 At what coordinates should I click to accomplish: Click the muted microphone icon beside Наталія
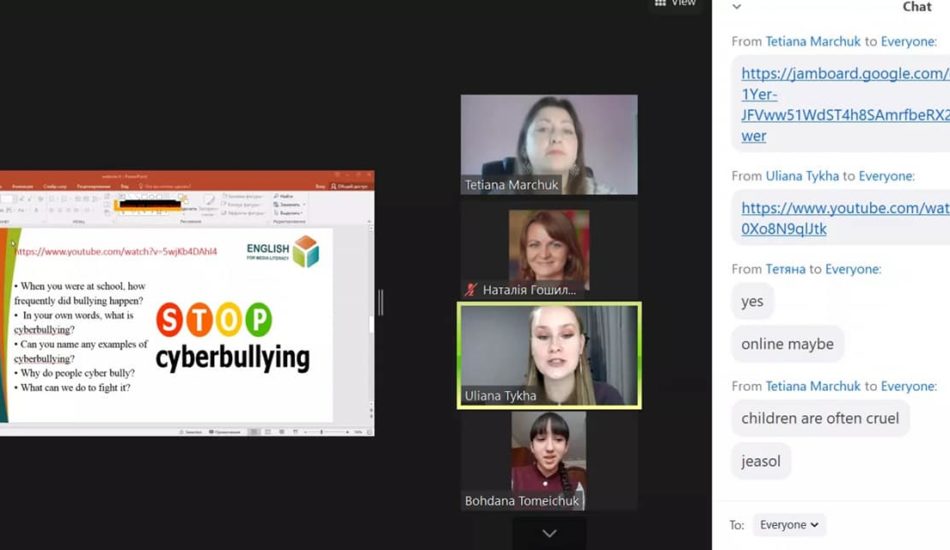(471, 290)
